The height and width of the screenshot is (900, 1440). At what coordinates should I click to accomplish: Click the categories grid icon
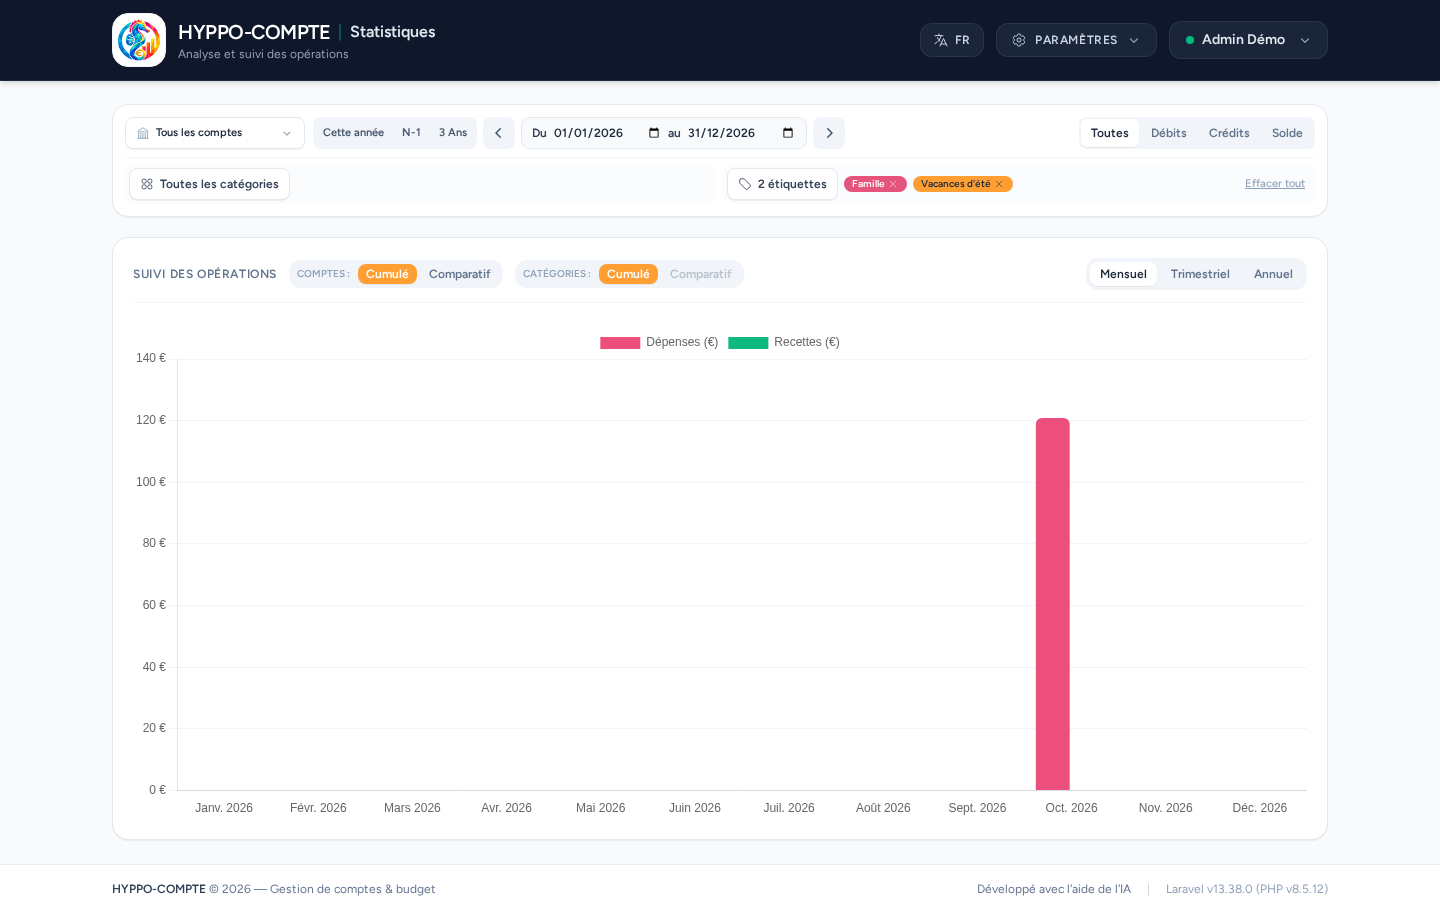(147, 184)
